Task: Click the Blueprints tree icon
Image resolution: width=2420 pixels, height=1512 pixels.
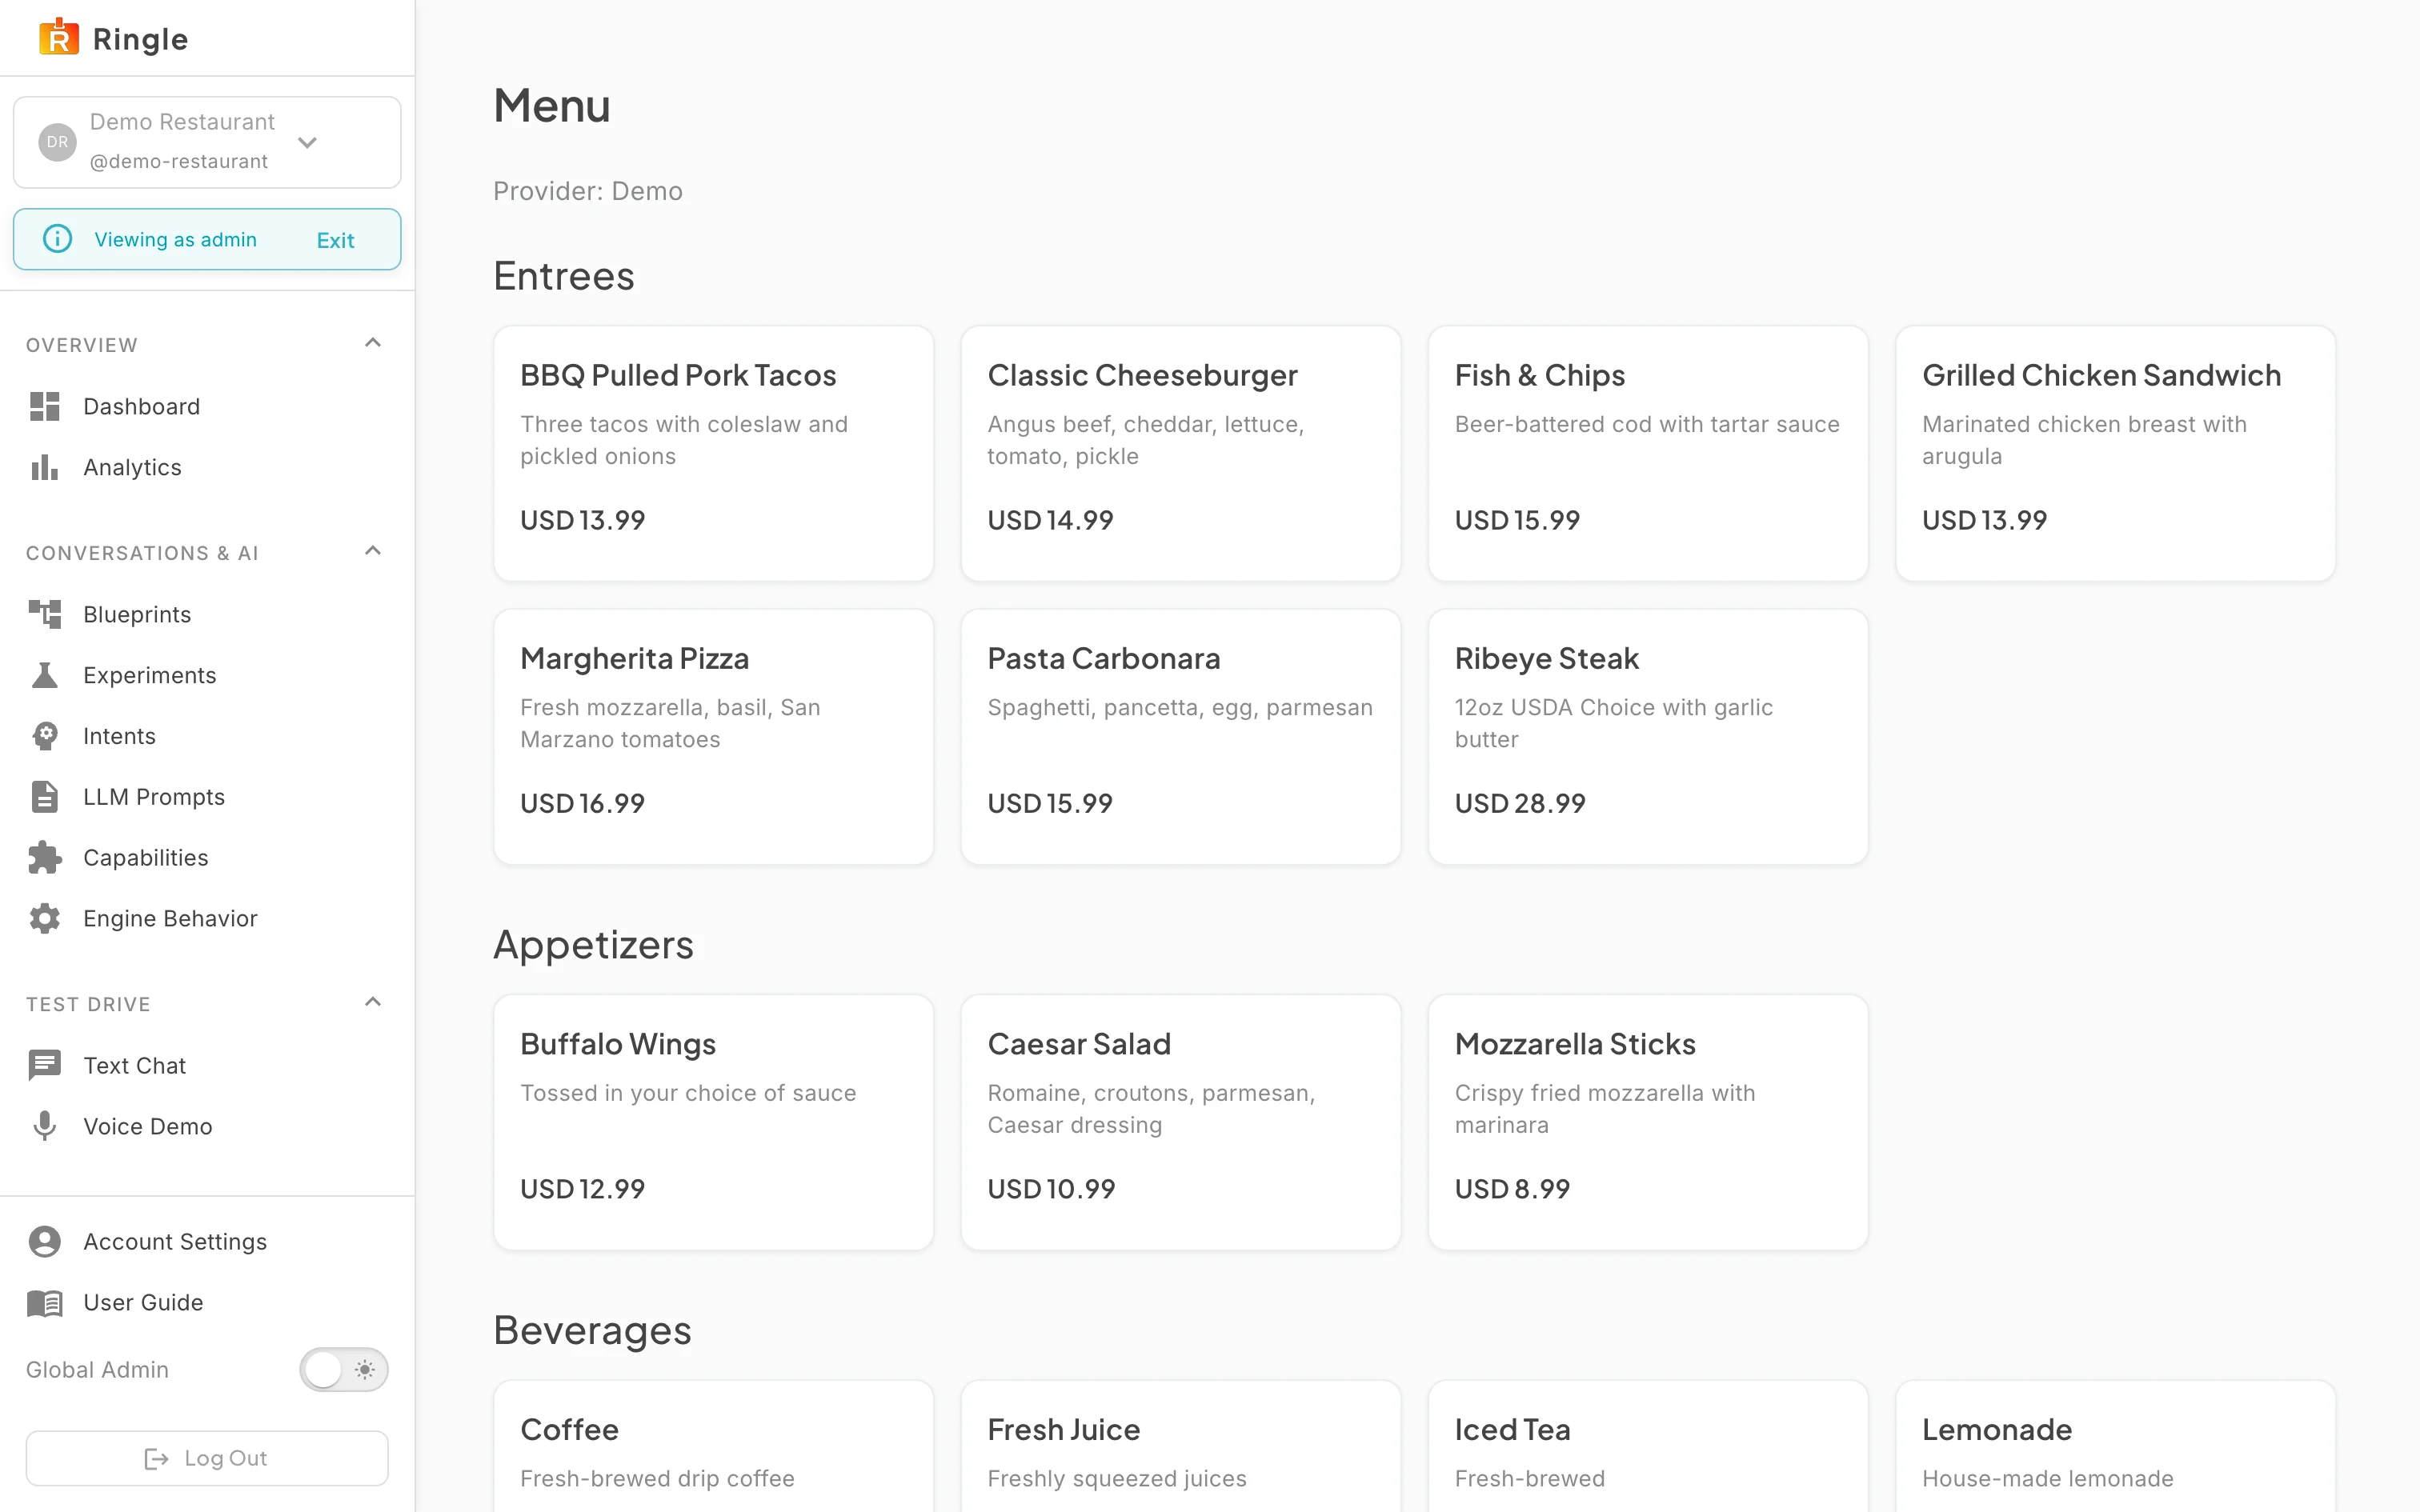Action: (x=45, y=614)
